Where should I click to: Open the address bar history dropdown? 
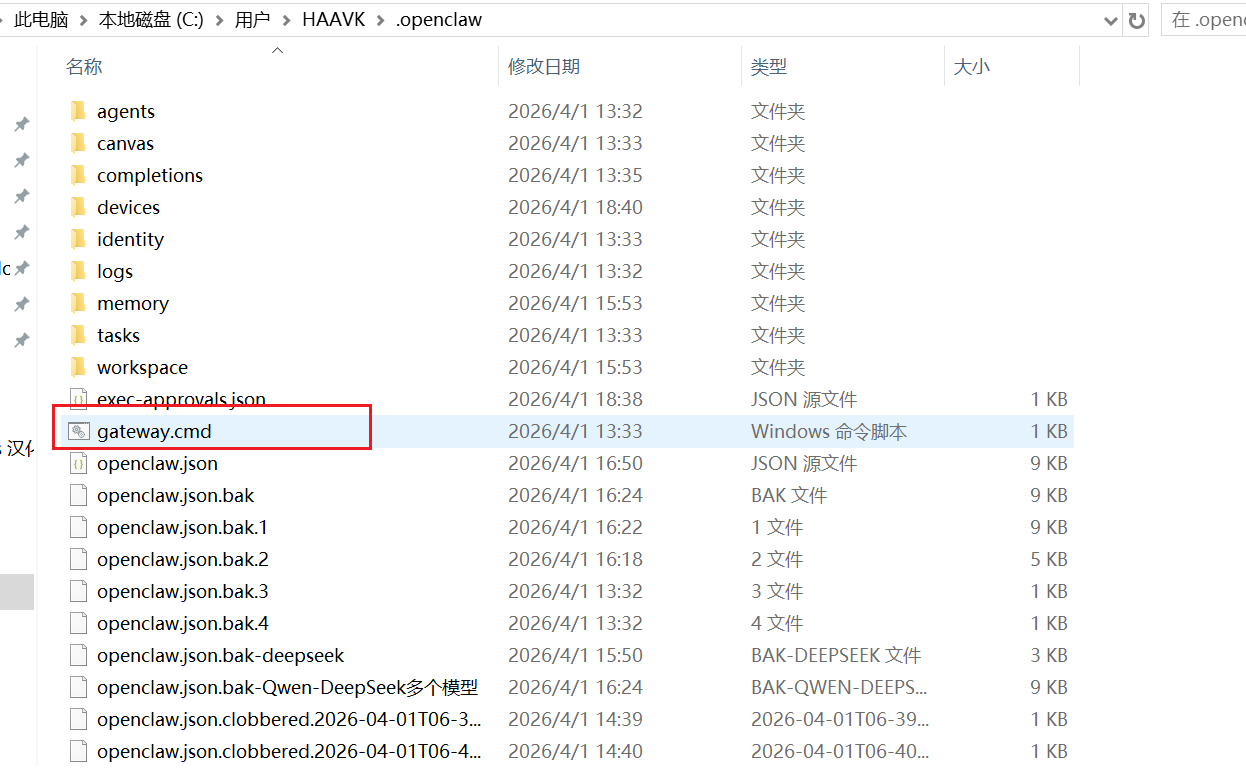click(1110, 19)
